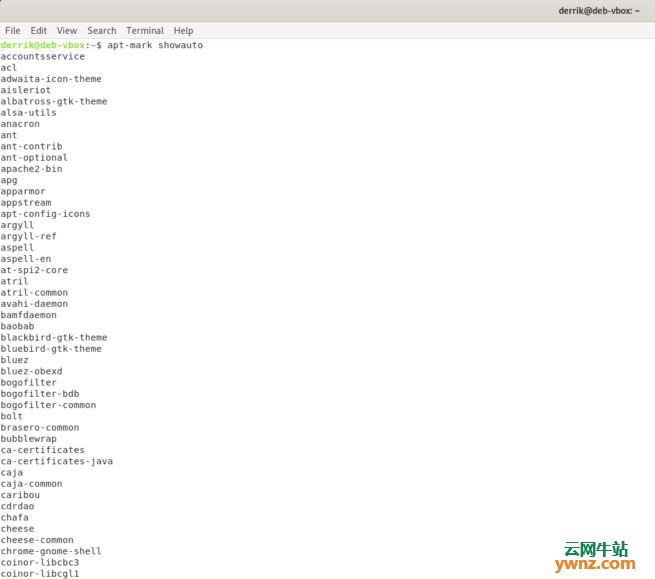This screenshot has height=579, width=655.
Task: Open the Search menu
Action: pyautogui.click(x=102, y=30)
